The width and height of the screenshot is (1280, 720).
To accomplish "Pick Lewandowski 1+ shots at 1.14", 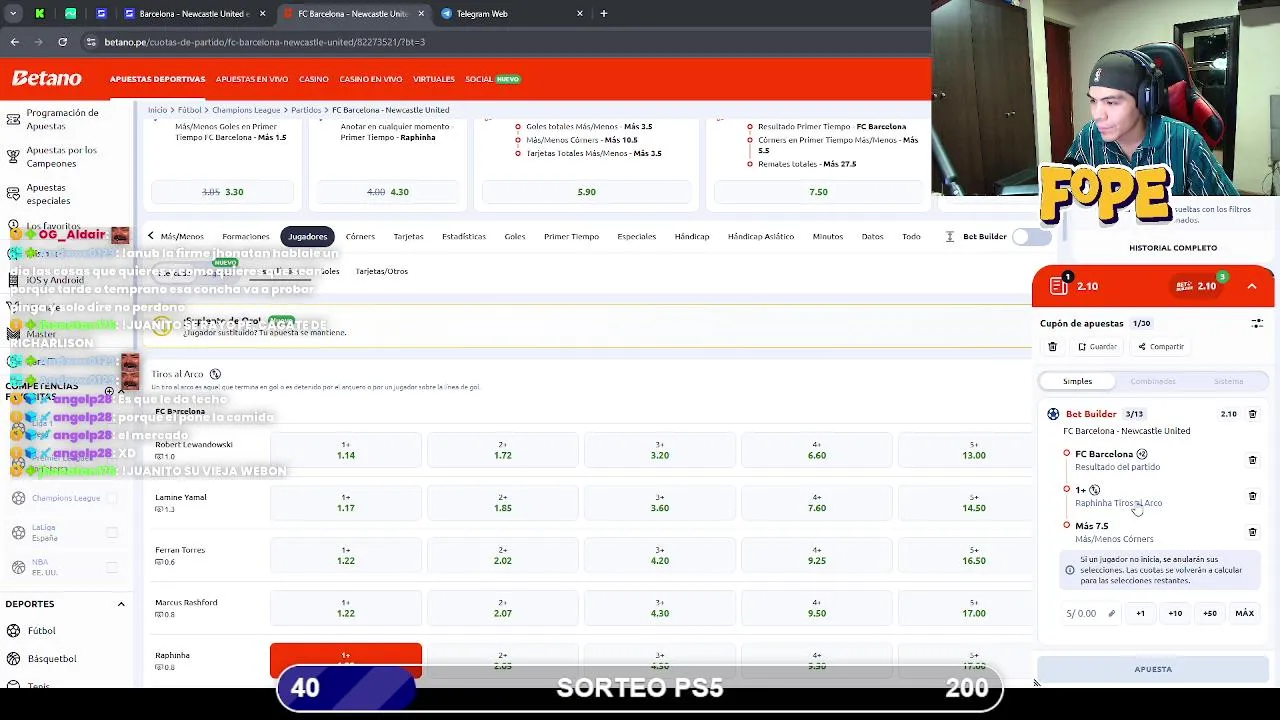I will [346, 450].
